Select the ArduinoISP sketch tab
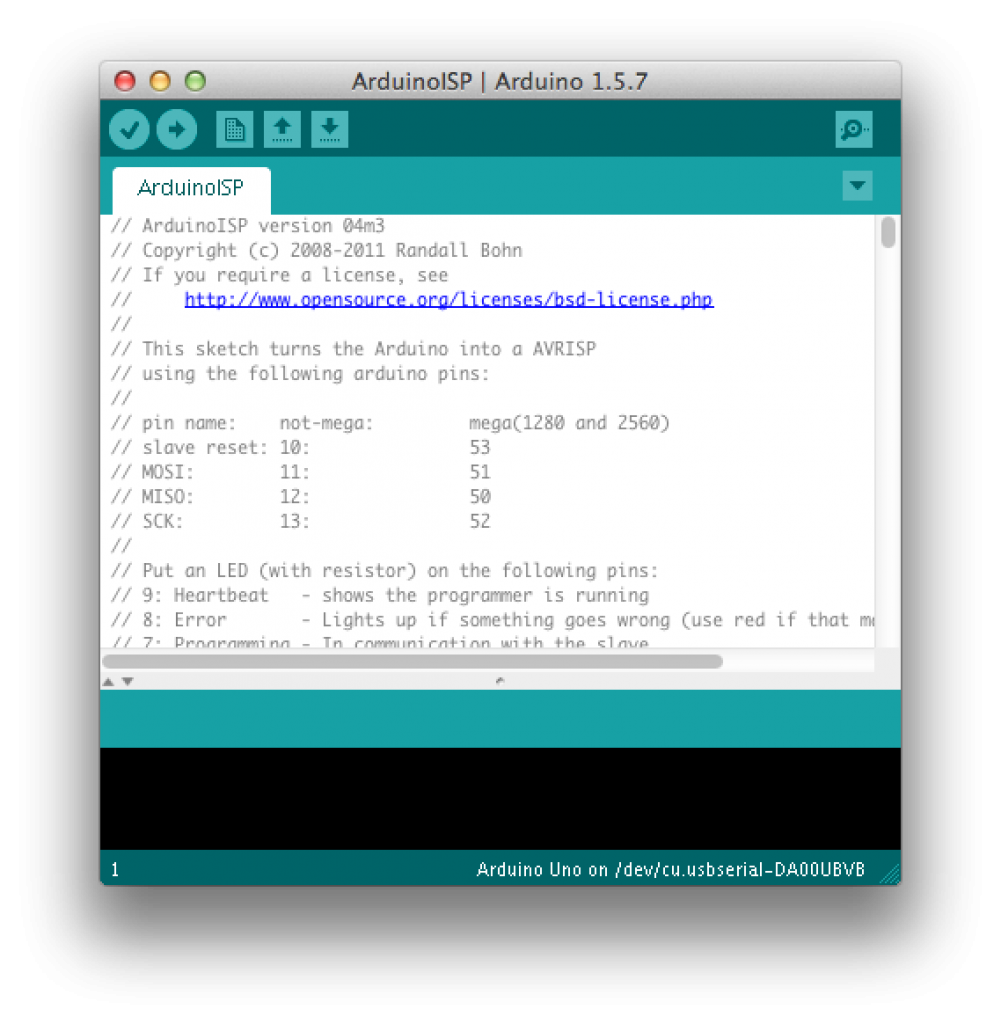1001x1024 pixels. coord(191,188)
